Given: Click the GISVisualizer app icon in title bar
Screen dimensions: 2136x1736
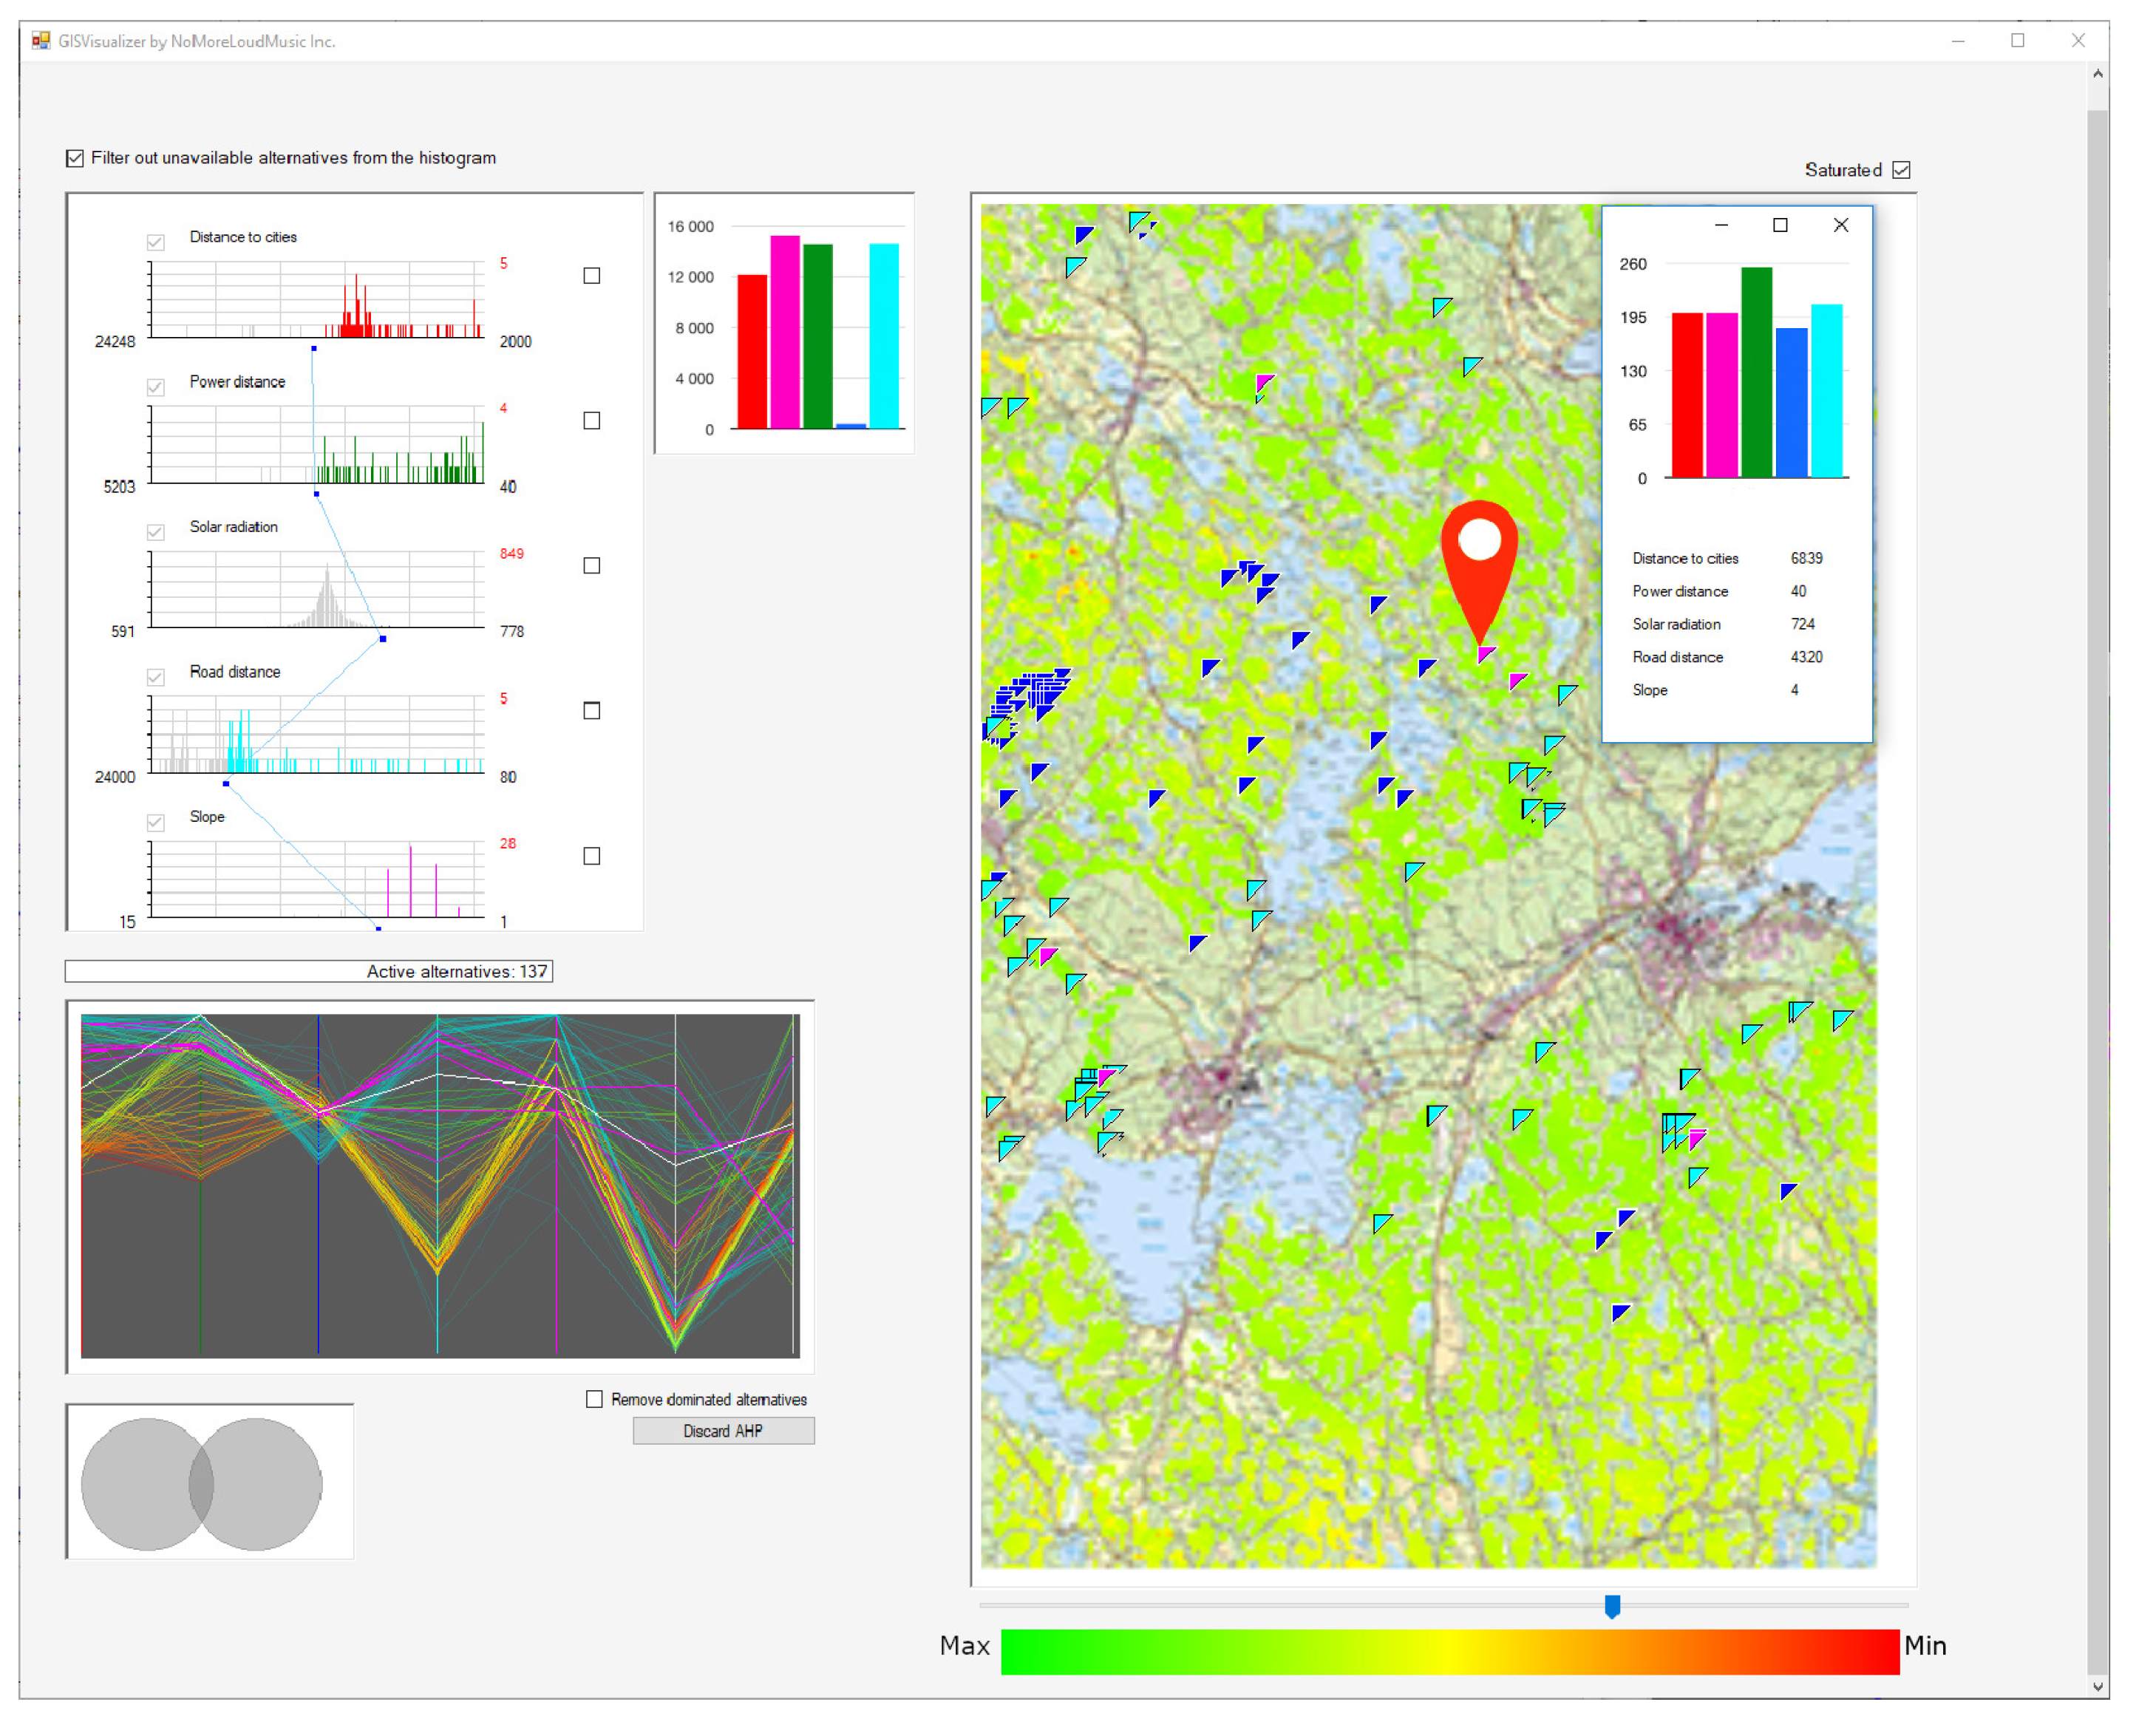Looking at the screenshot, I should tap(41, 41).
